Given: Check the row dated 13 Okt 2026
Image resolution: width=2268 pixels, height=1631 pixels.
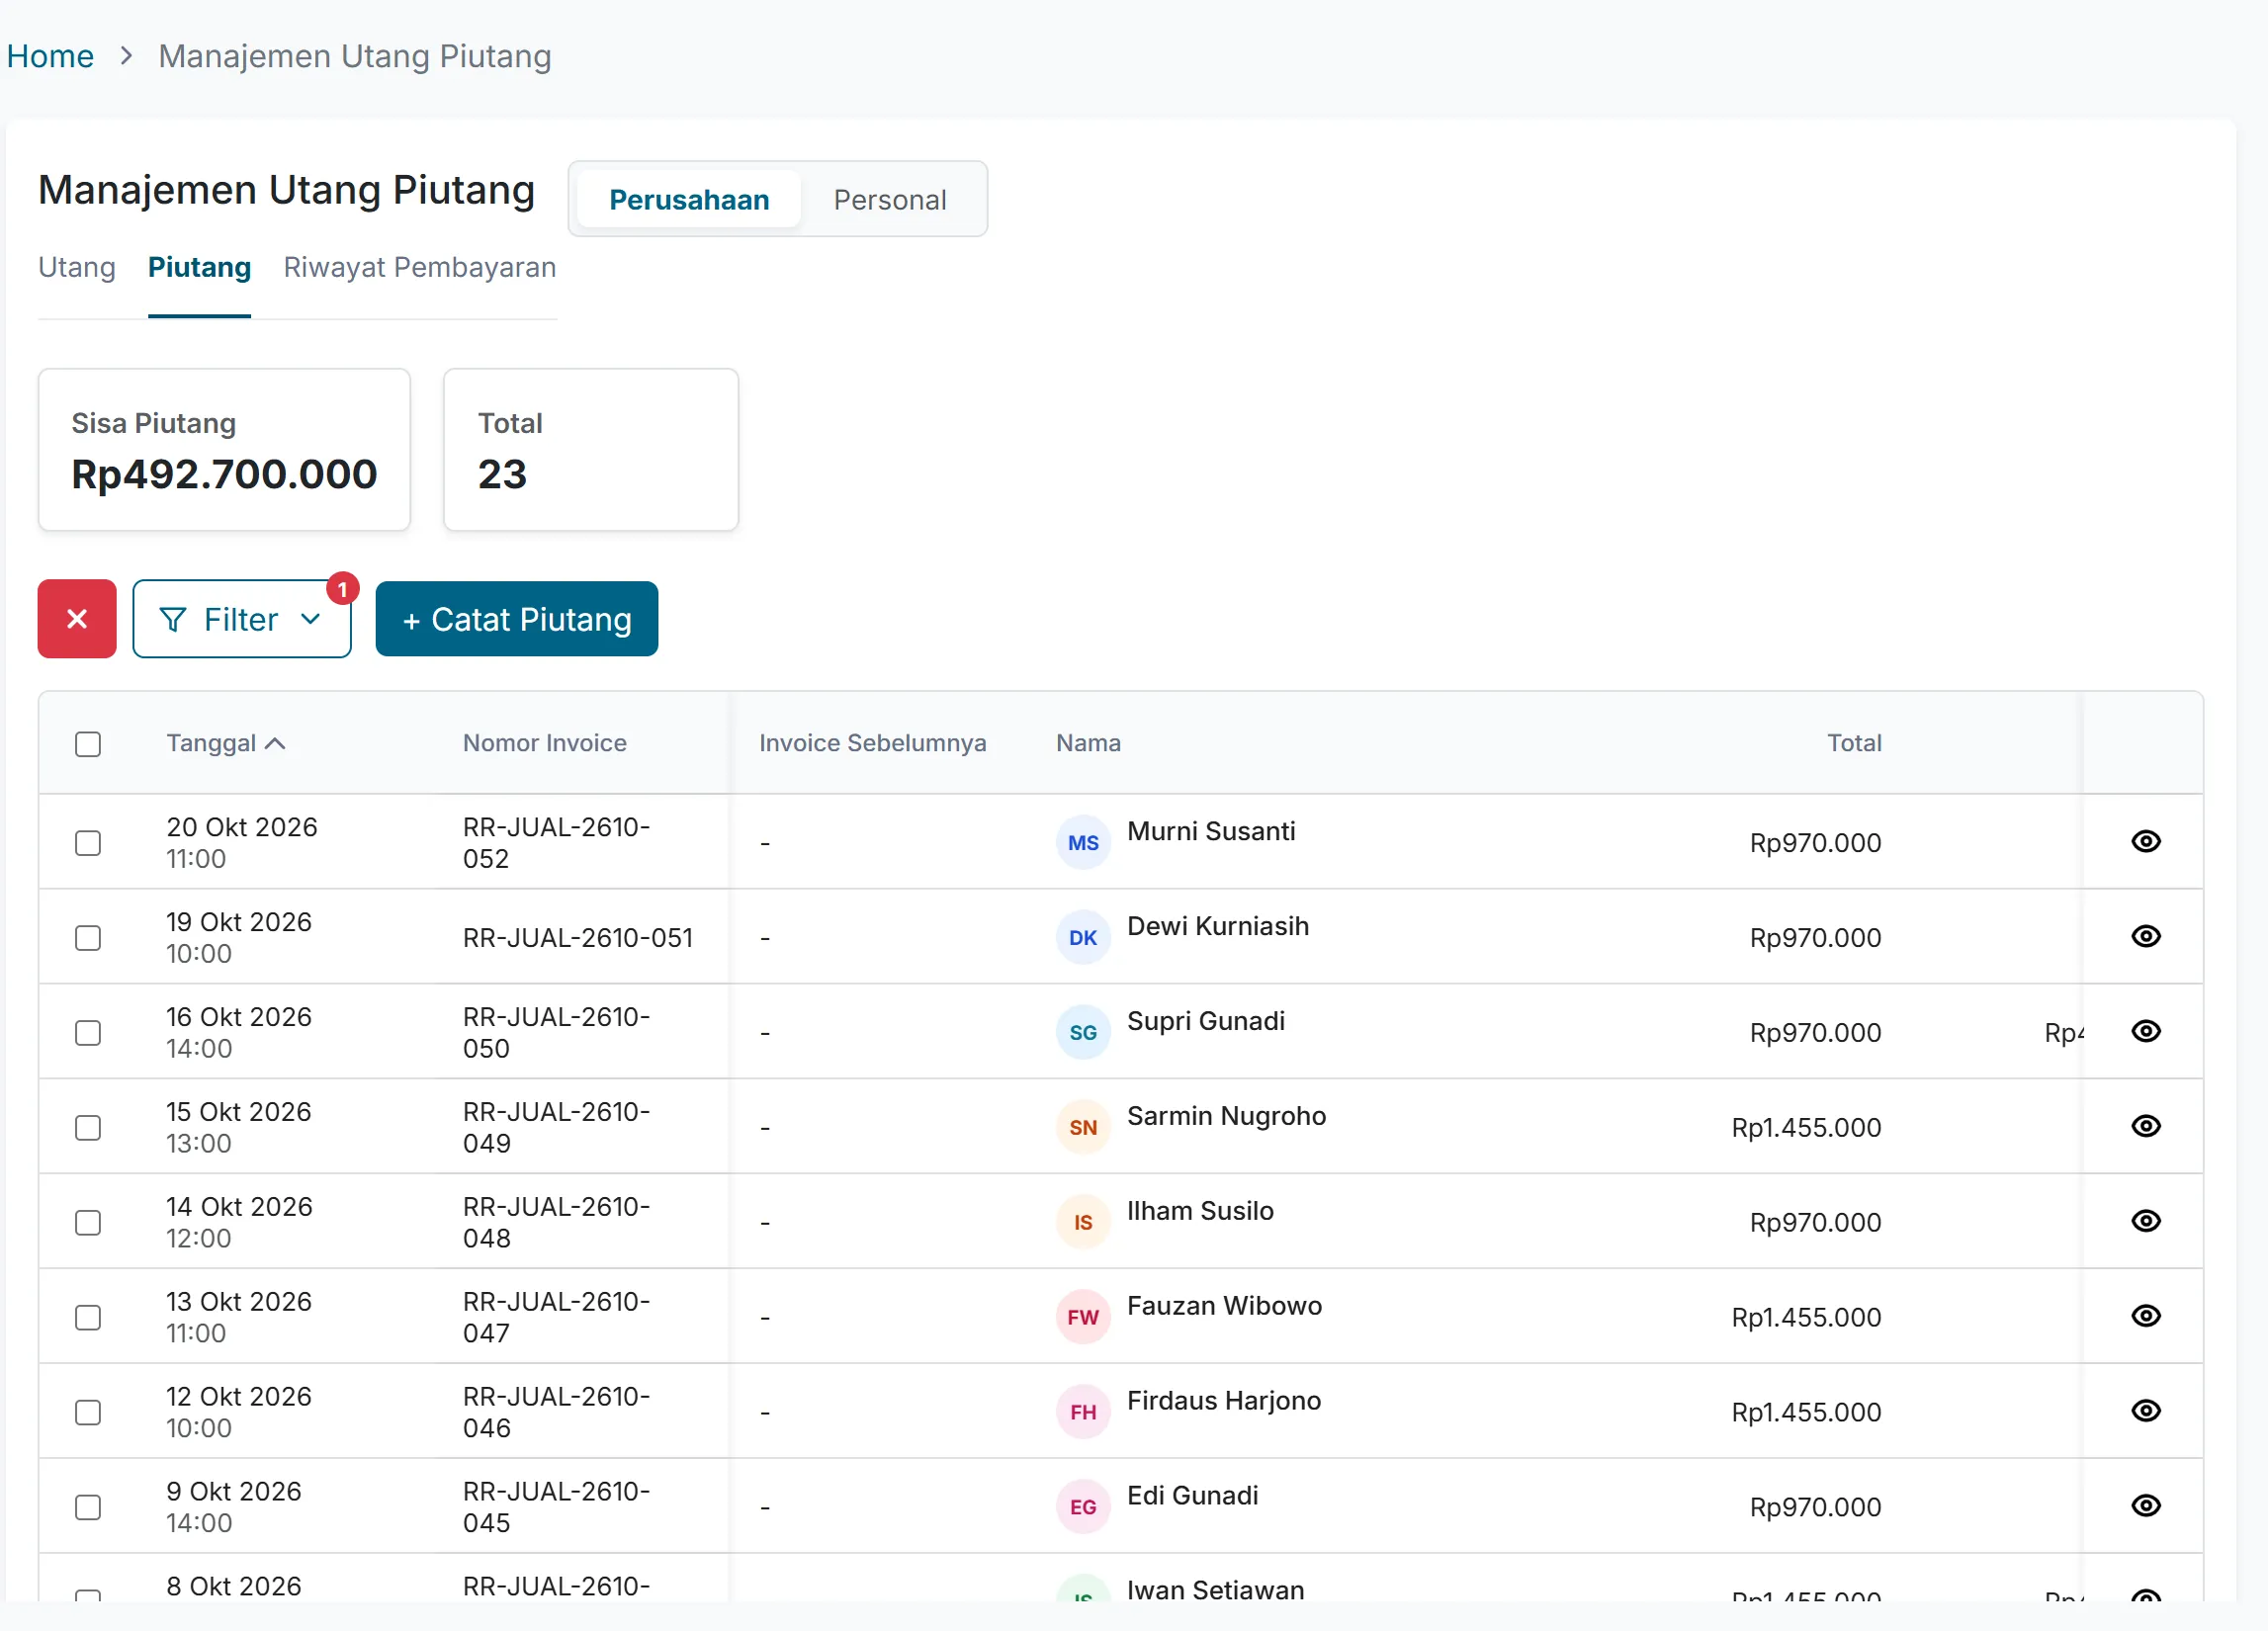Looking at the screenshot, I should coord(88,1318).
